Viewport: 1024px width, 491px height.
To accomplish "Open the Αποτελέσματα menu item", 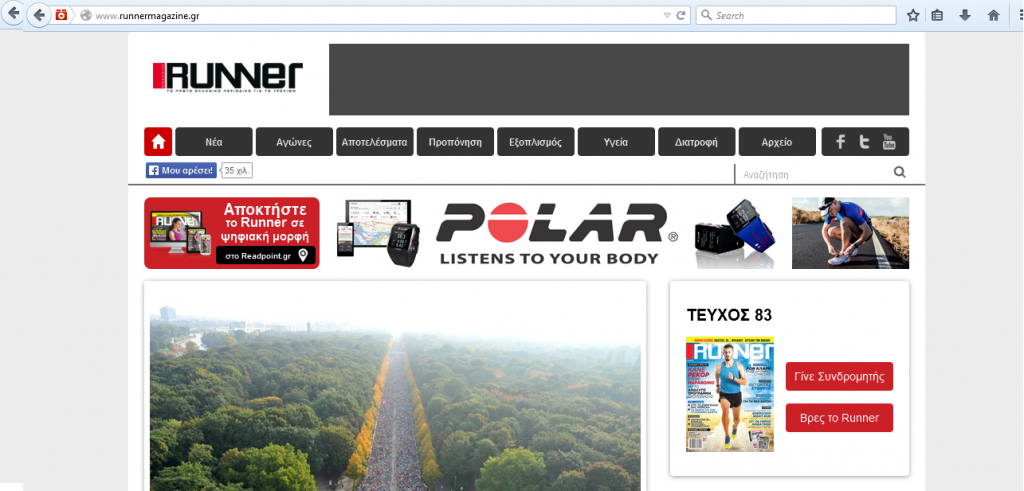I will [375, 142].
